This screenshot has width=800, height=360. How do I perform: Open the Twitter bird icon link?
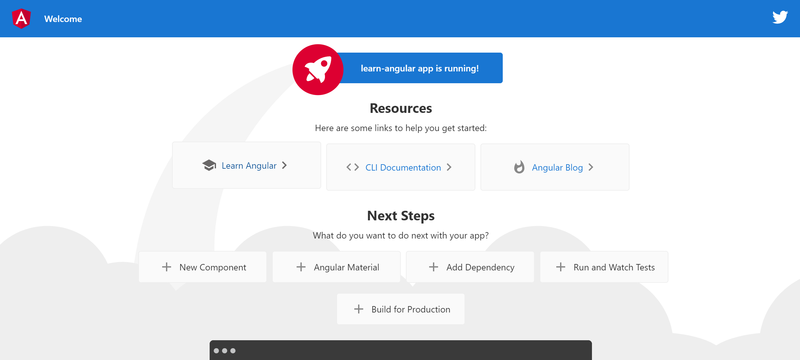780,17
